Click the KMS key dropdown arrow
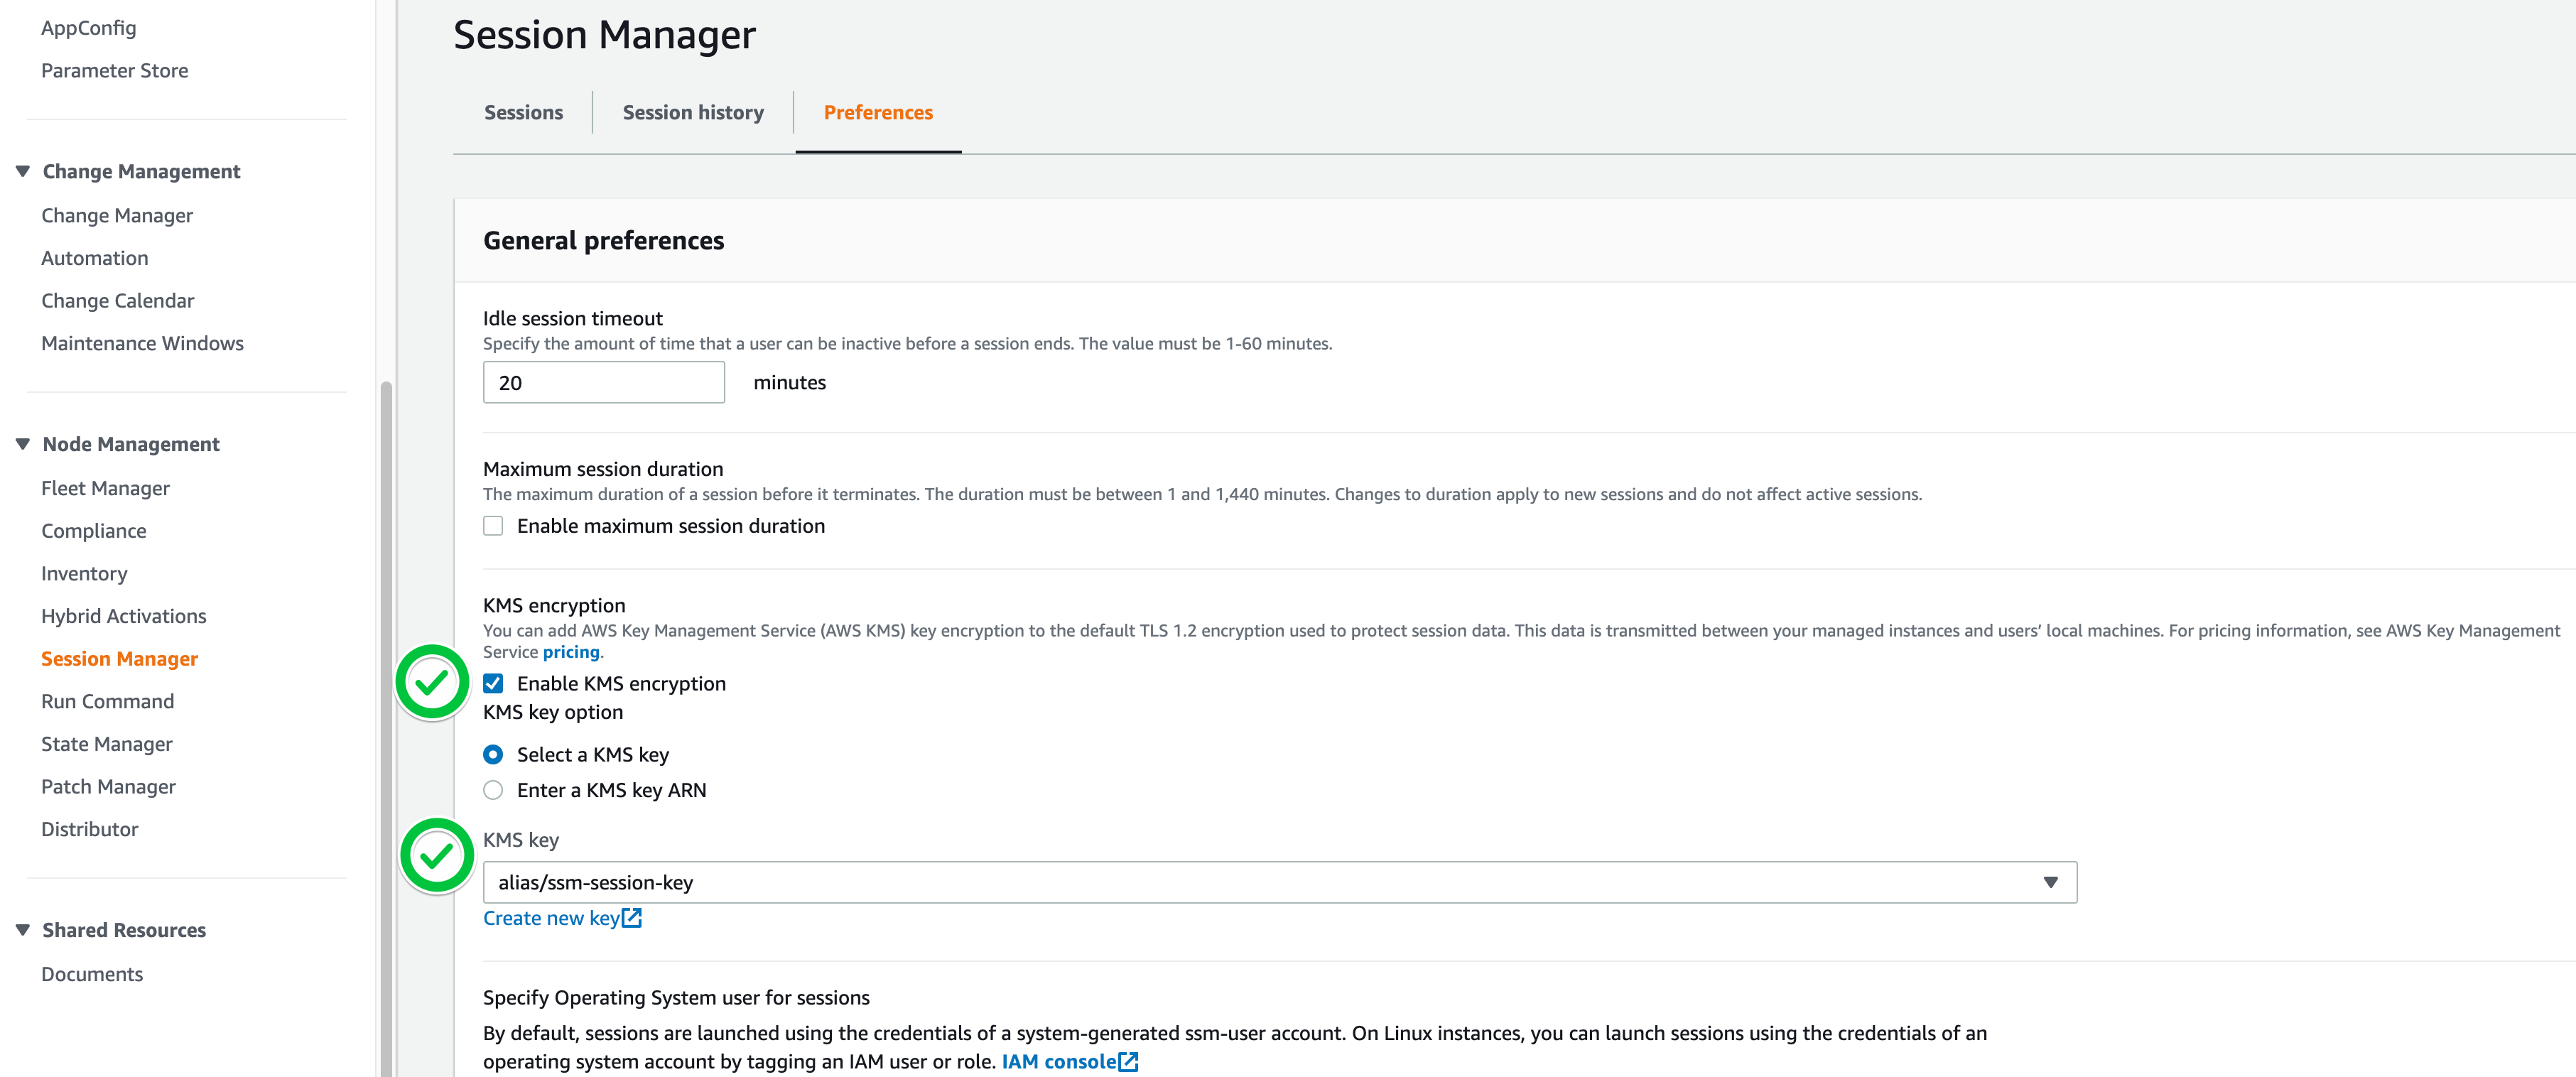Screen dimensions: 2576x1077 click(x=2050, y=882)
